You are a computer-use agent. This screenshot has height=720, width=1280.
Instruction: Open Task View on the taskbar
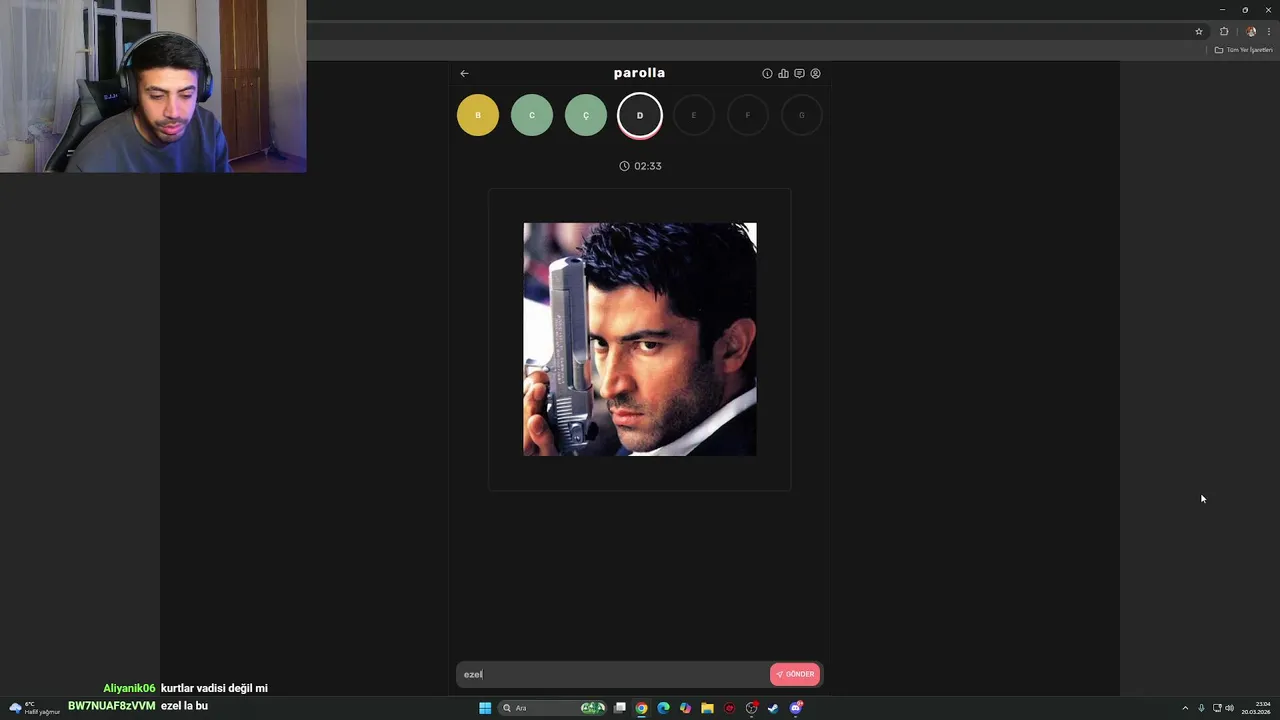click(x=620, y=708)
